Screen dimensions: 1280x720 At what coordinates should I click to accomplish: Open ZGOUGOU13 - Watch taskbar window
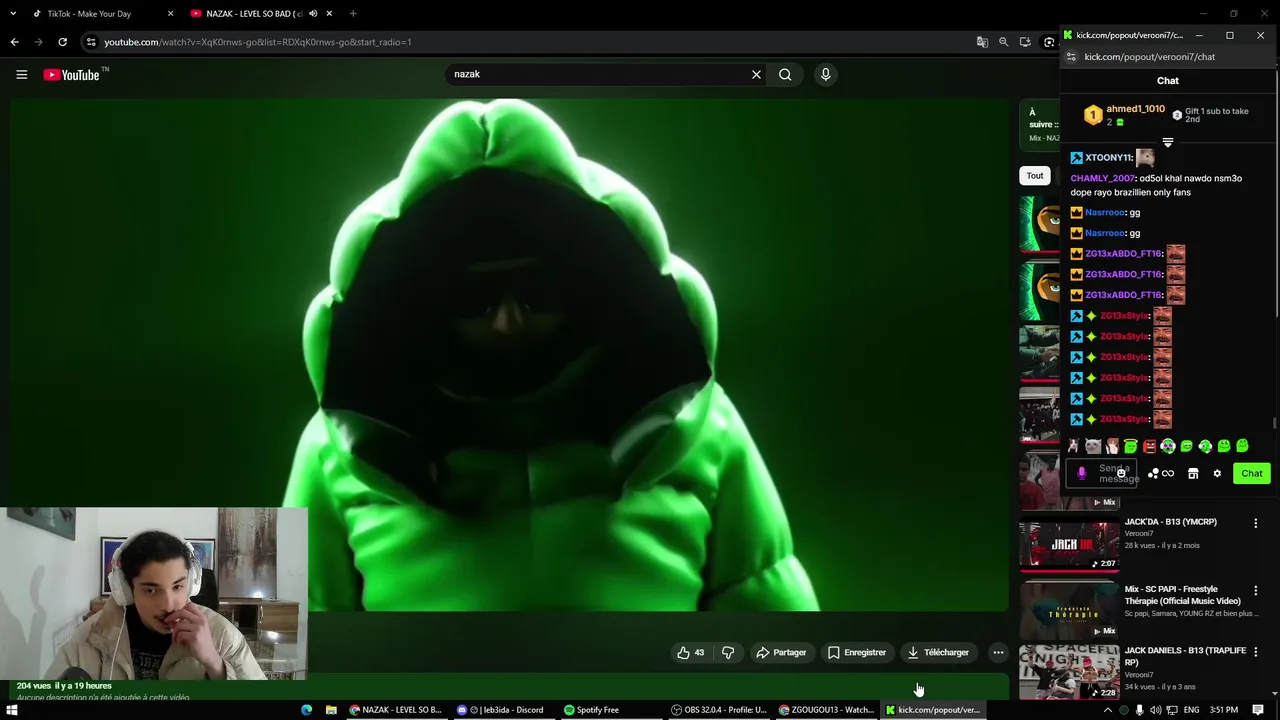coord(826,710)
